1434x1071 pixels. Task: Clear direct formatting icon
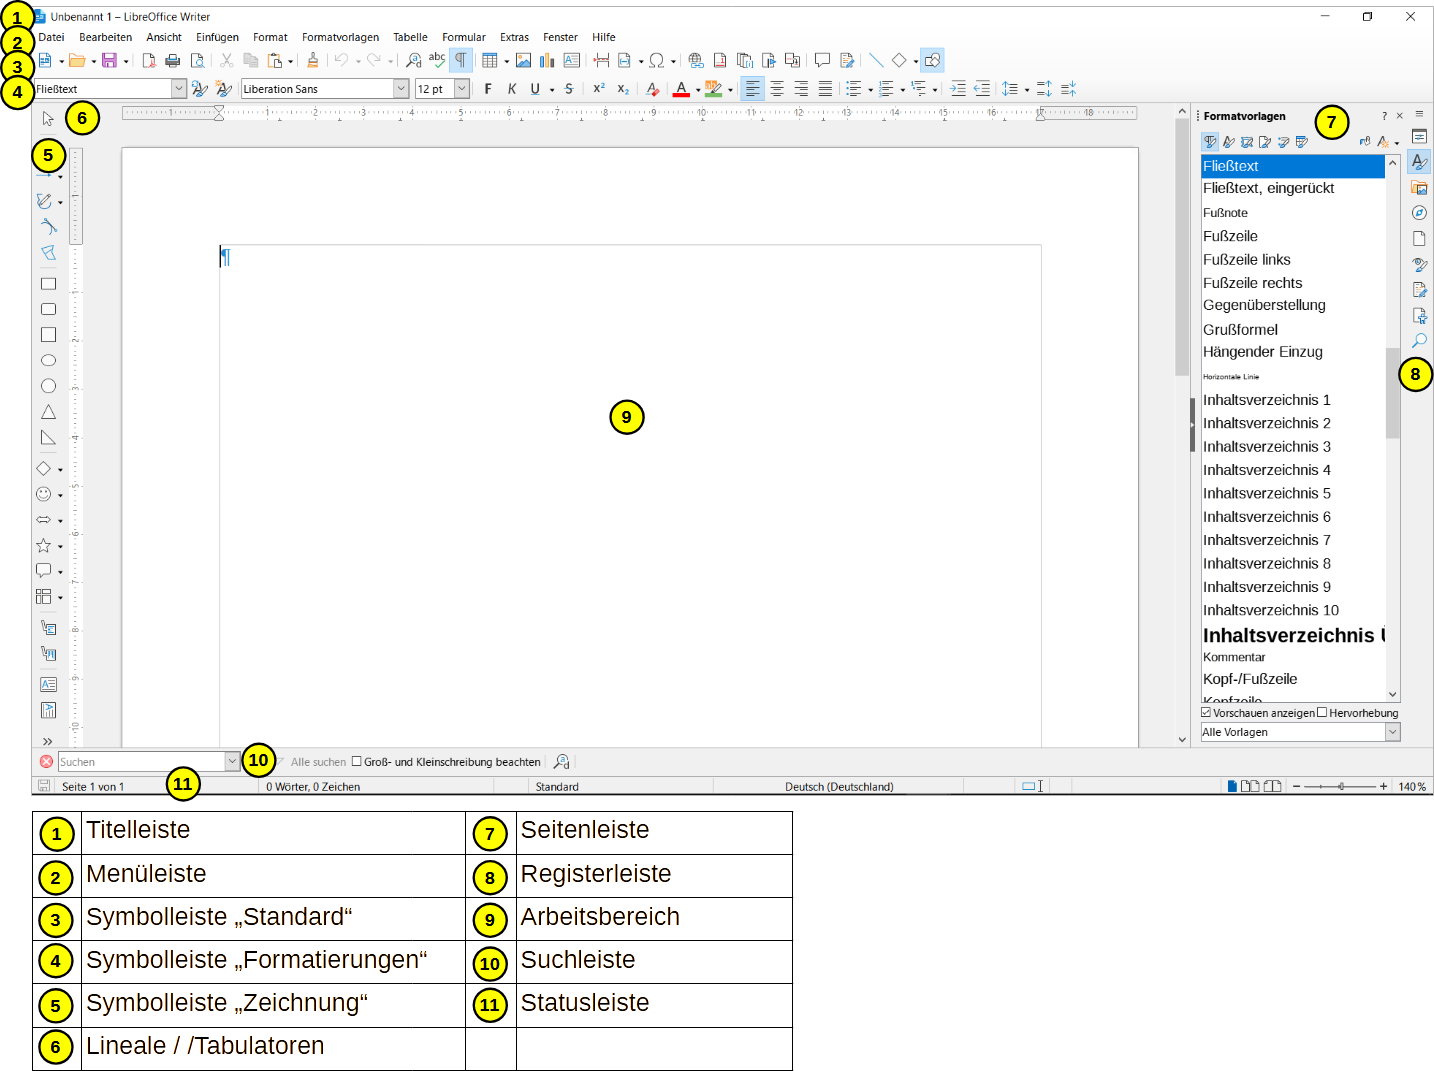coord(653,89)
